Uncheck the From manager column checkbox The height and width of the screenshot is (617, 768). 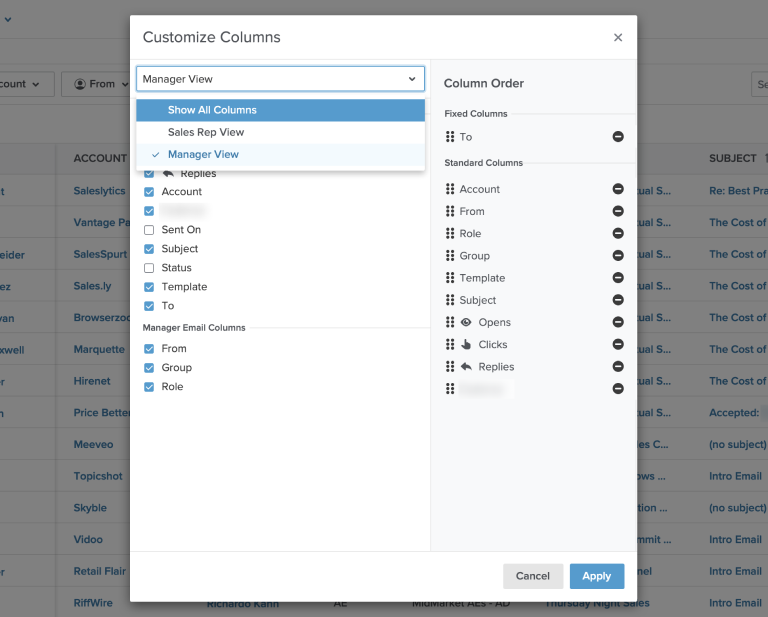[x=149, y=349]
